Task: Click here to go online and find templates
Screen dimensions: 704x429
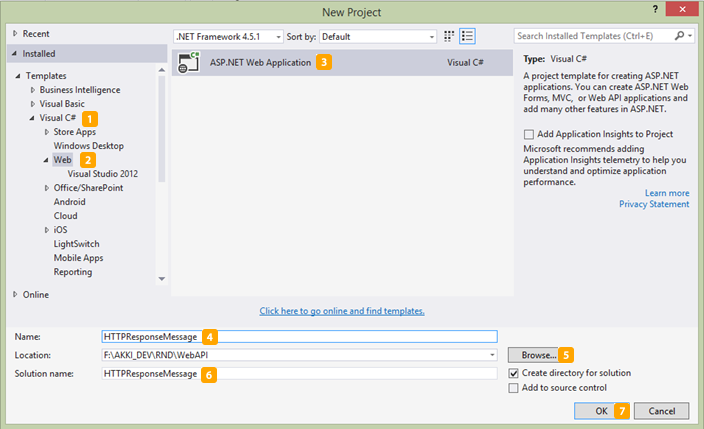Action: [x=342, y=311]
